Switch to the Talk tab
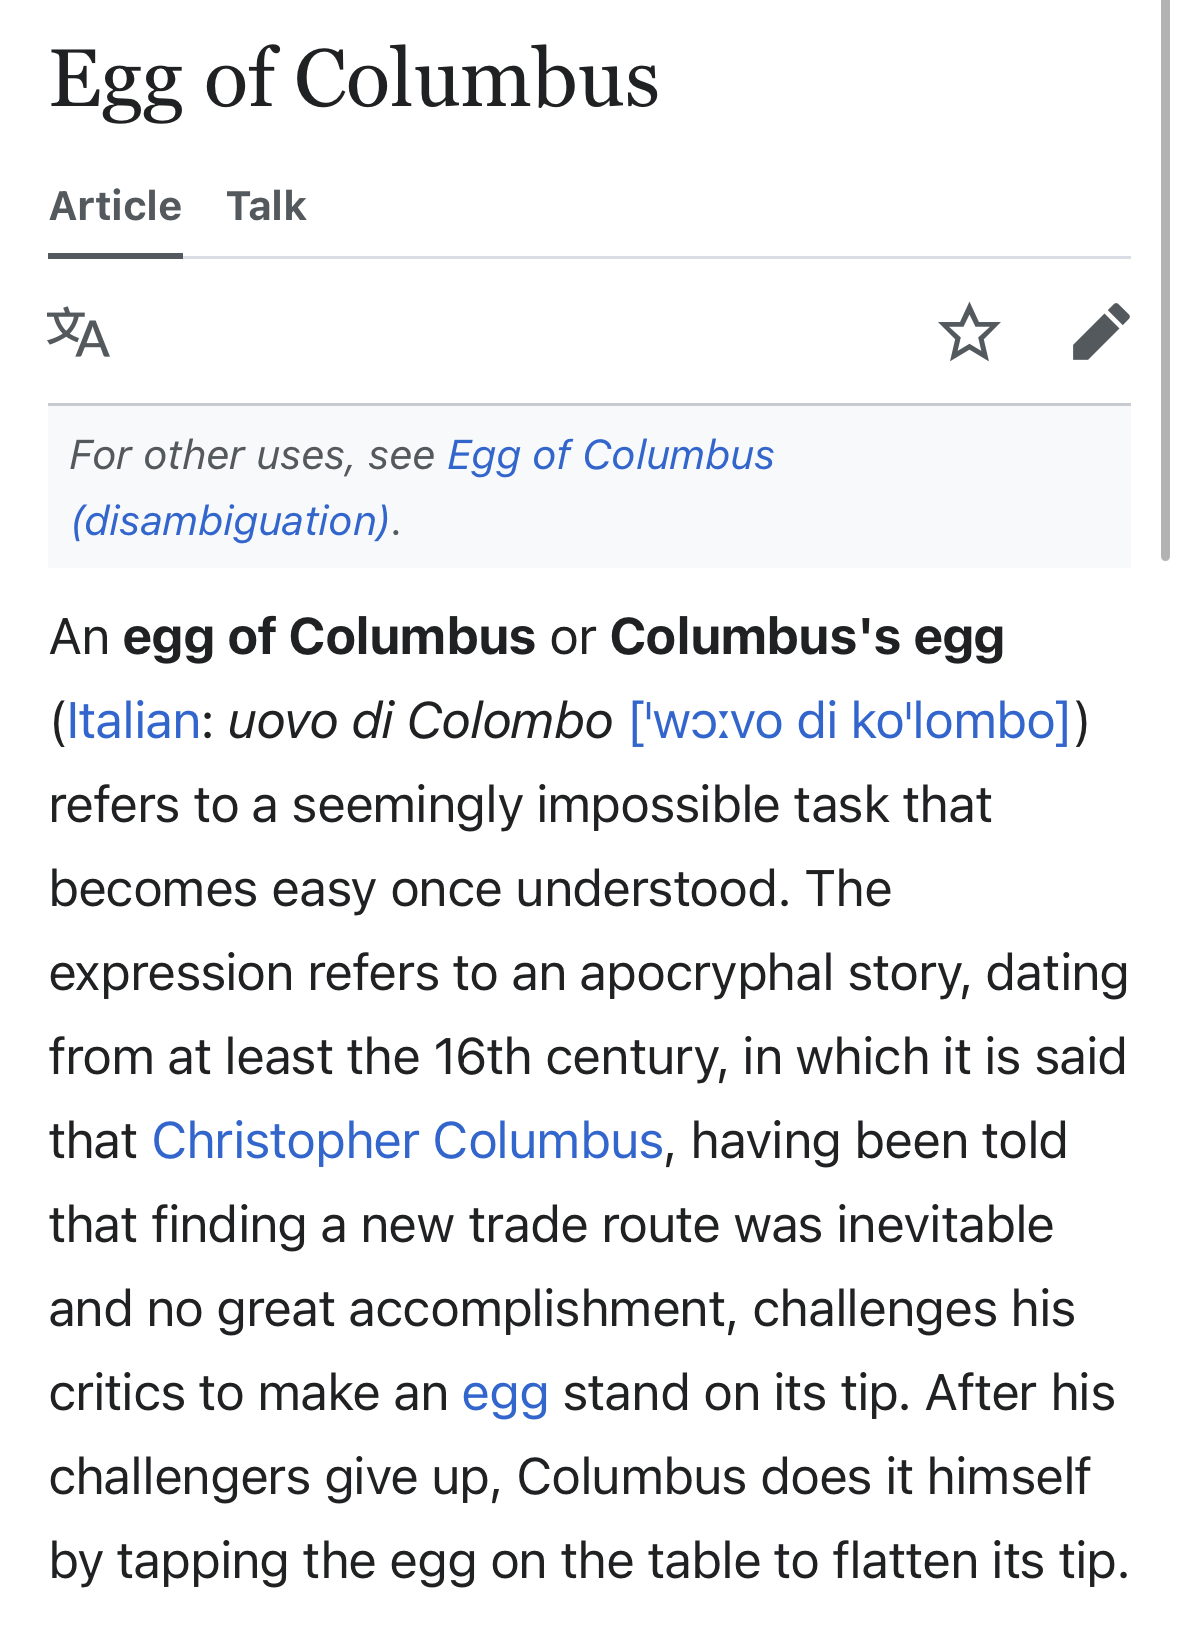 point(266,206)
